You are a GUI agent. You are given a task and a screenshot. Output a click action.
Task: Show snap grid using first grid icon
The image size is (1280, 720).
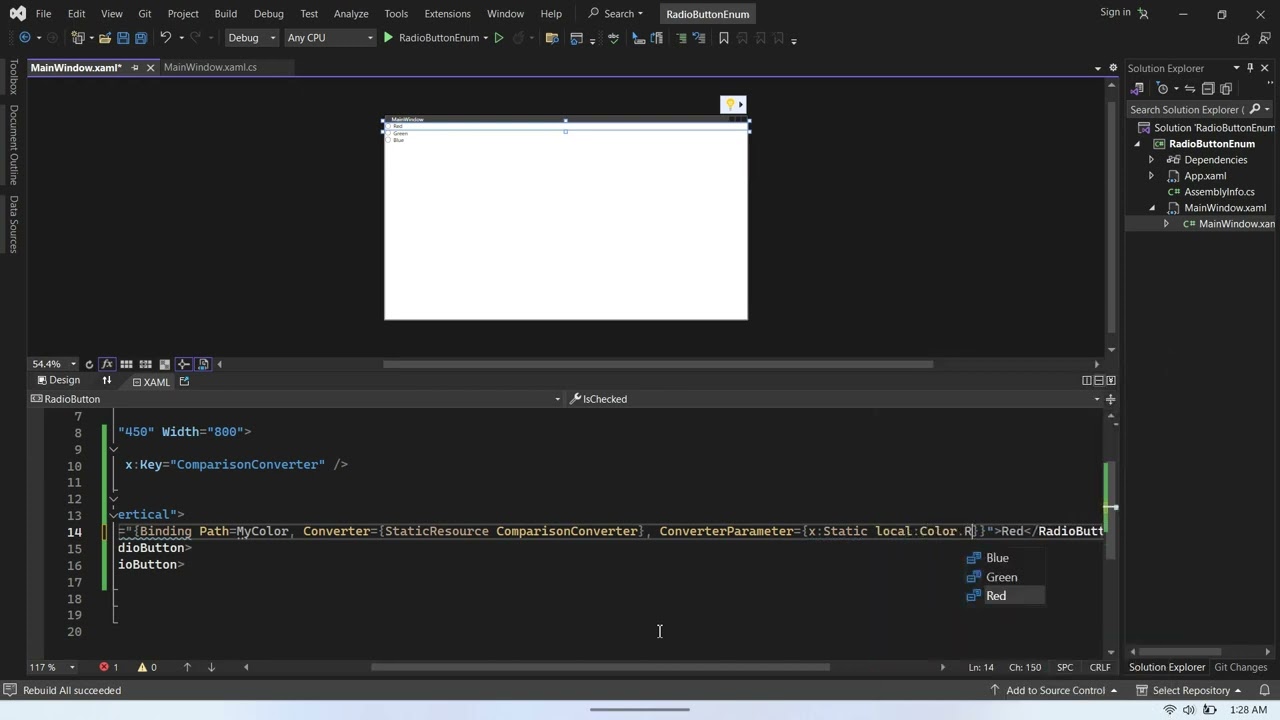coord(127,365)
